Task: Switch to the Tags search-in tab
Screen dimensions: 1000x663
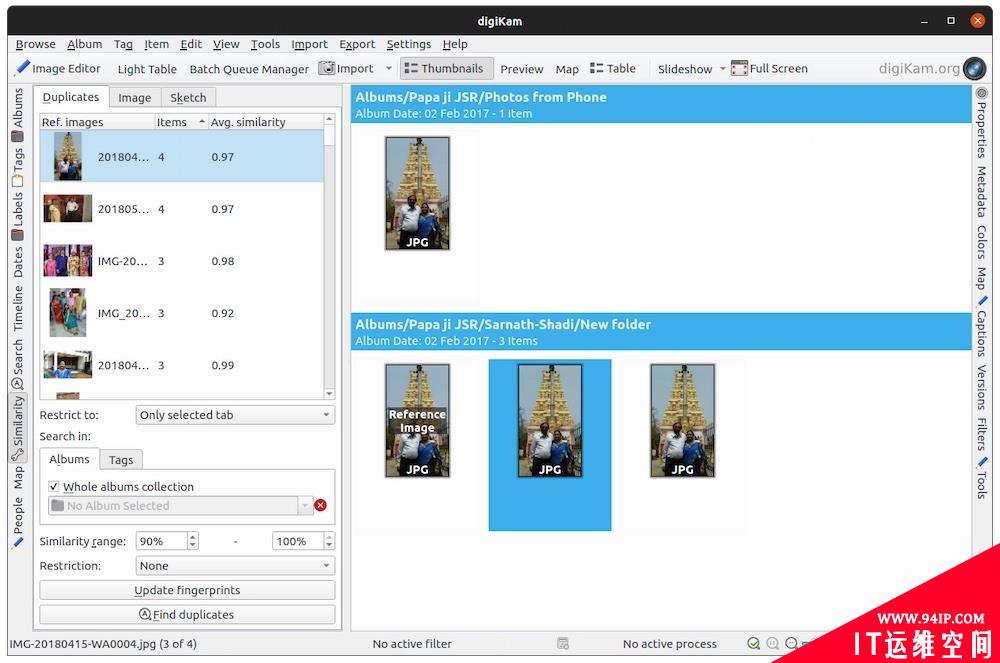Action: click(121, 460)
